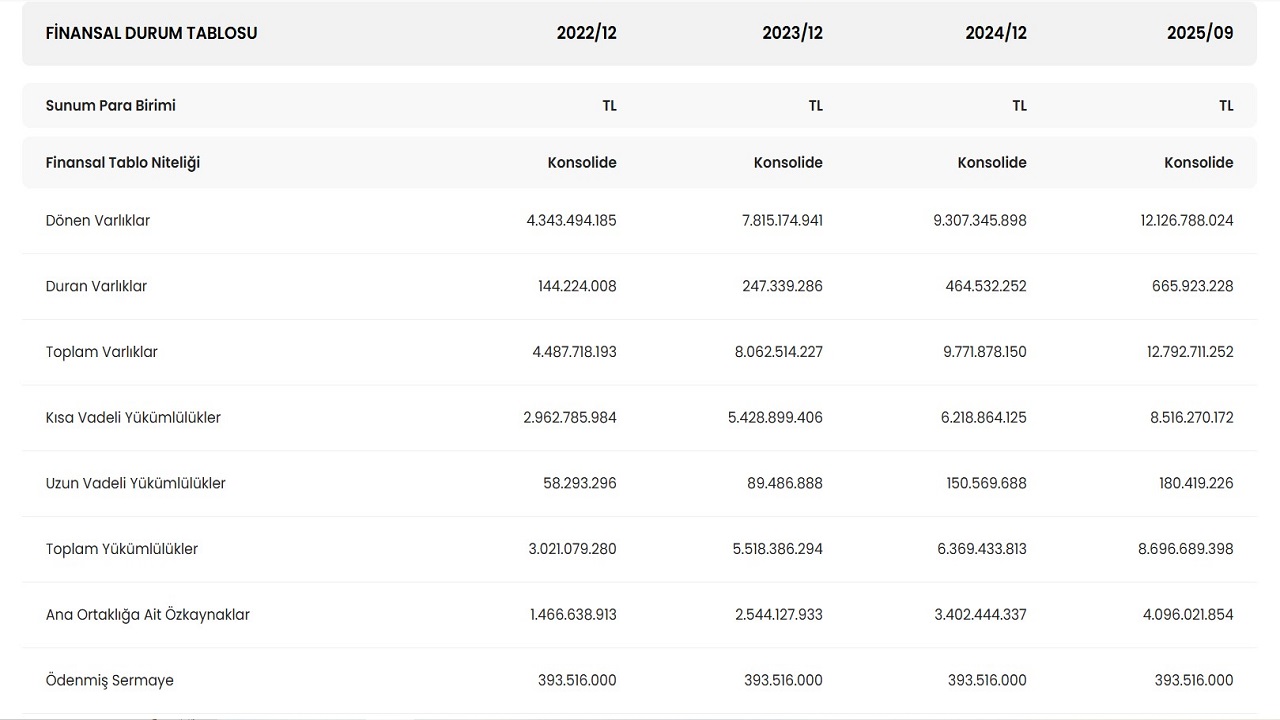Select the Toplam Varlıklar row label

pos(102,352)
